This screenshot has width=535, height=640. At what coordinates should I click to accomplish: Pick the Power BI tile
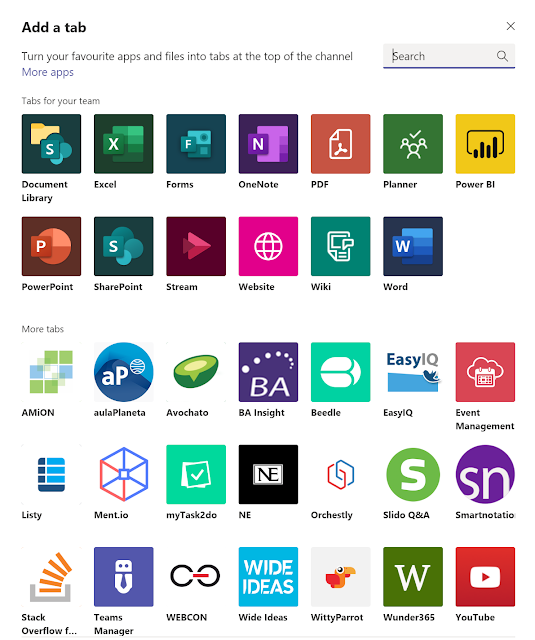(x=485, y=144)
